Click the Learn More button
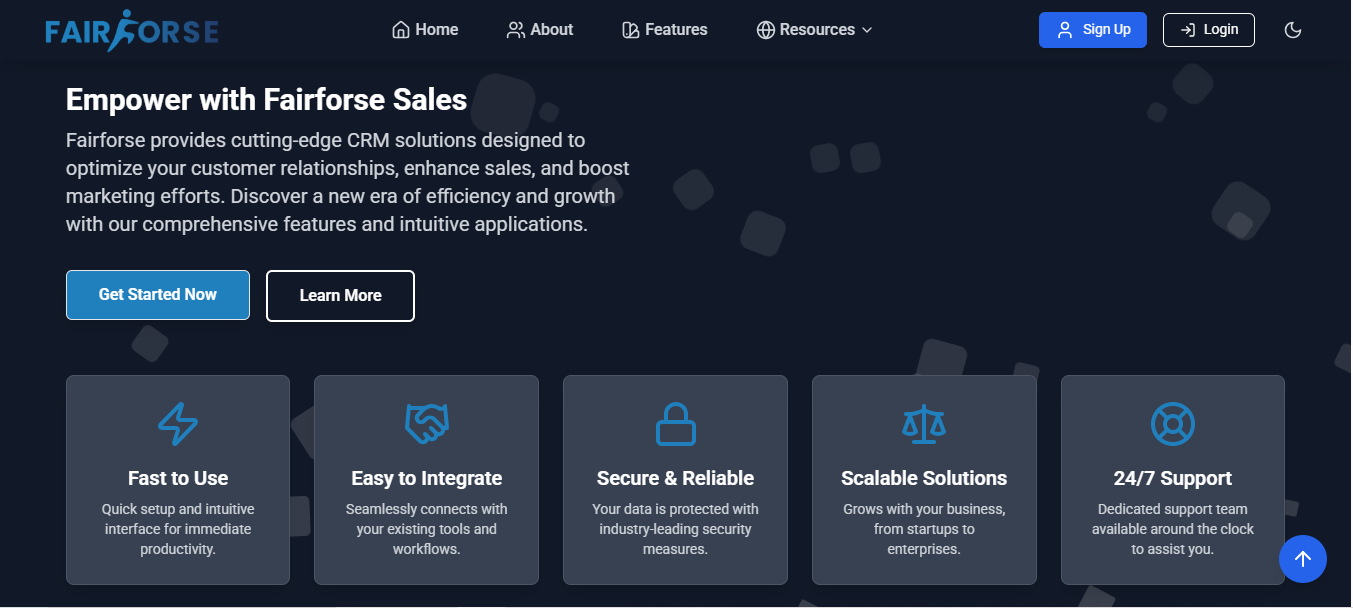 click(340, 296)
